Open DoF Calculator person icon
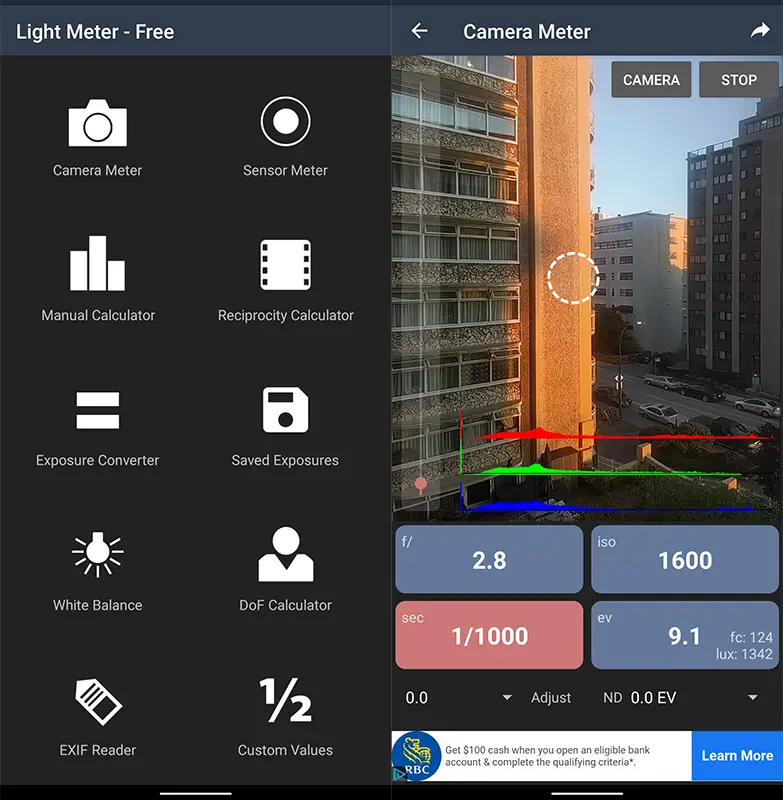Viewport: 783px width, 800px height. 286,554
